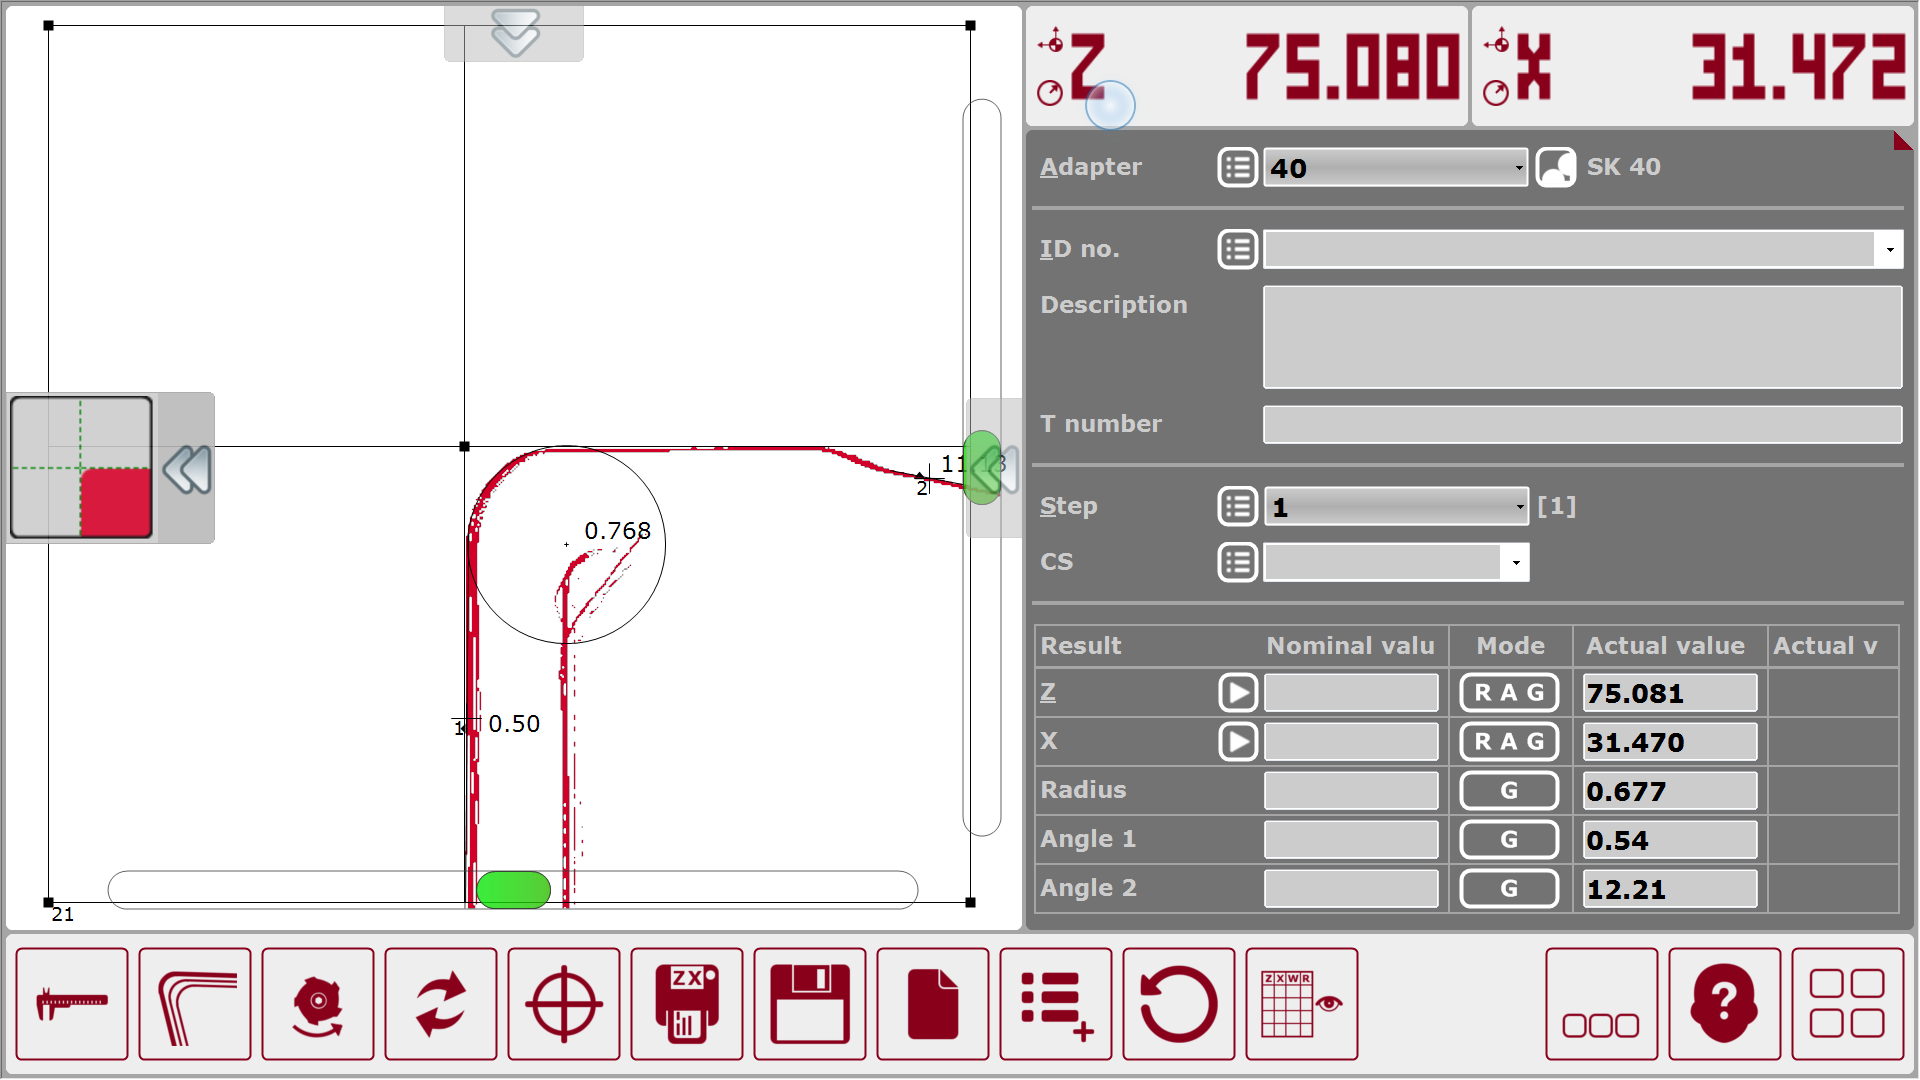Click the axis swap arrows icon

click(x=441, y=1004)
